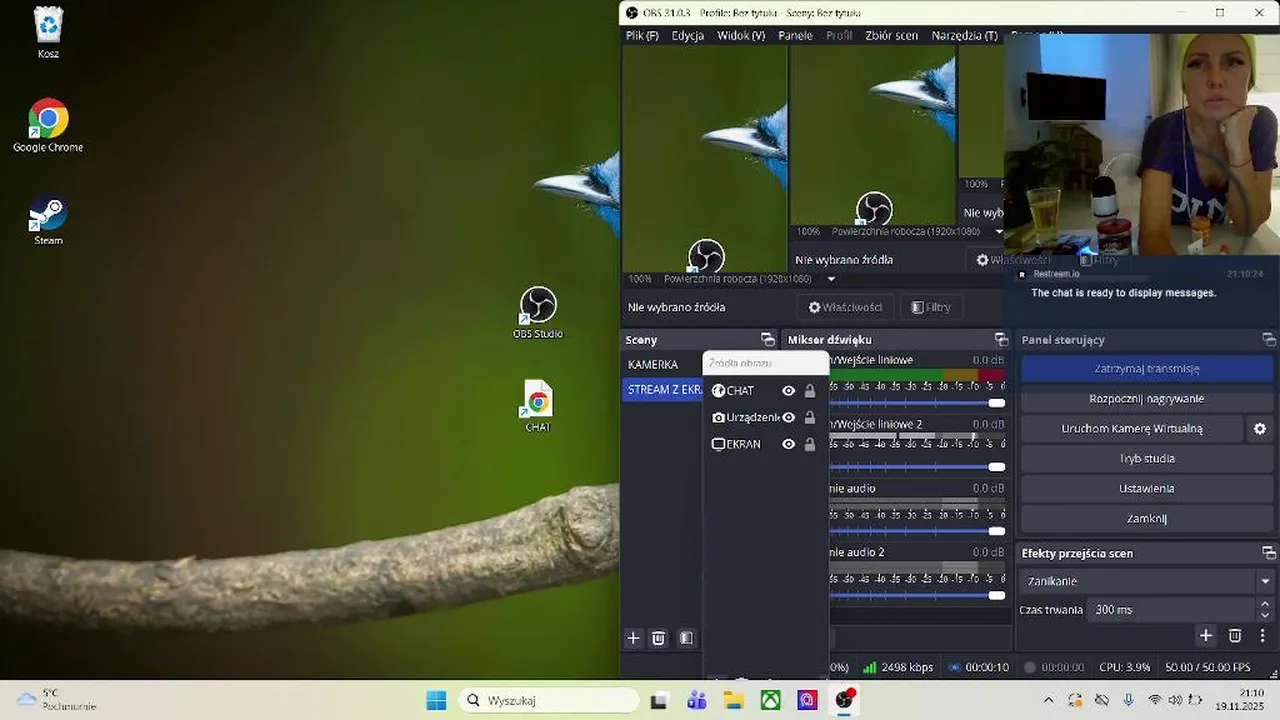Screen dimensions: 1280x720
Task: Open the Windows Start menu
Action: coord(437,700)
